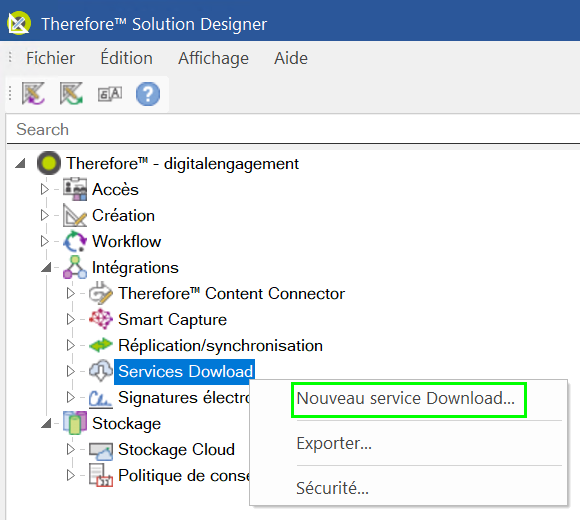Expand the Services Dowload node

point(71,371)
